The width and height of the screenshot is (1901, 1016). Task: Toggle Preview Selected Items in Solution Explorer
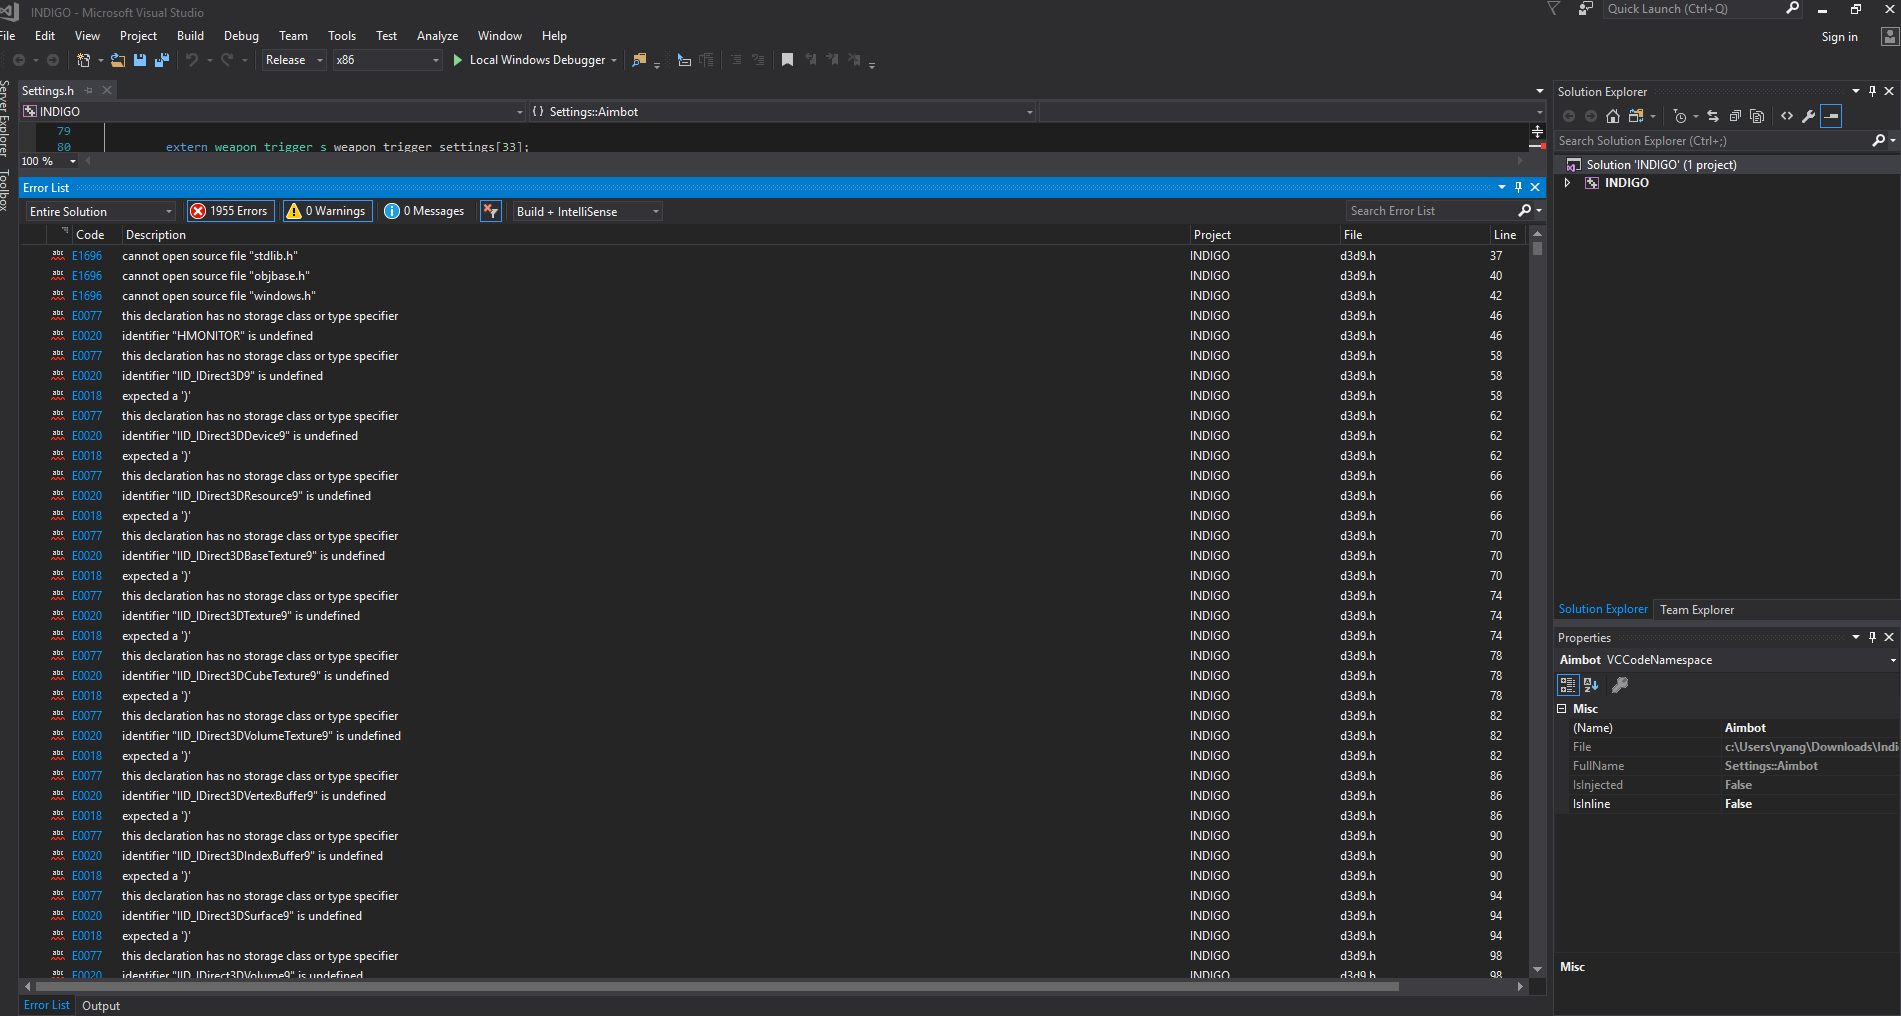[x=1831, y=116]
